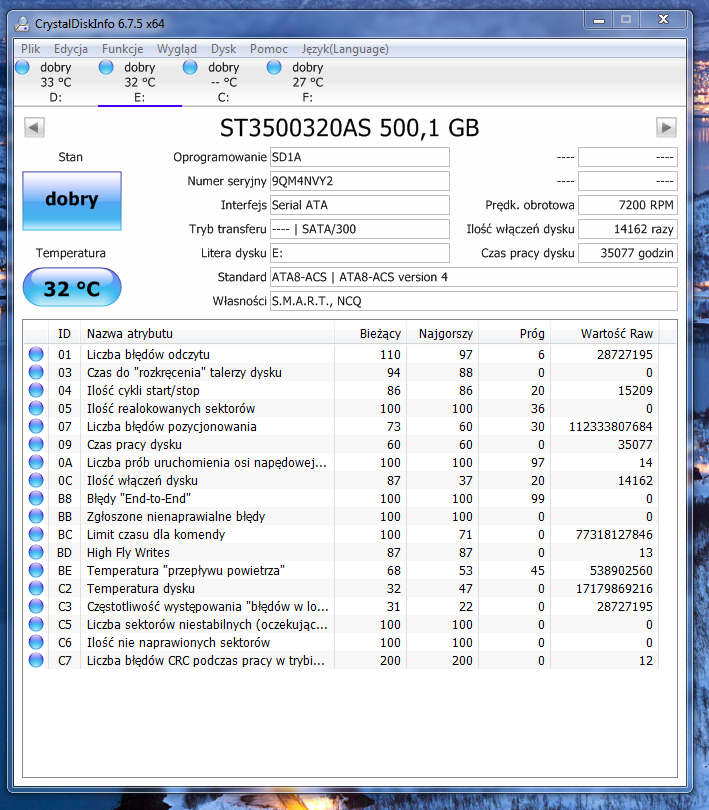Sort by Nazwa atrybutu column header

tap(207, 334)
